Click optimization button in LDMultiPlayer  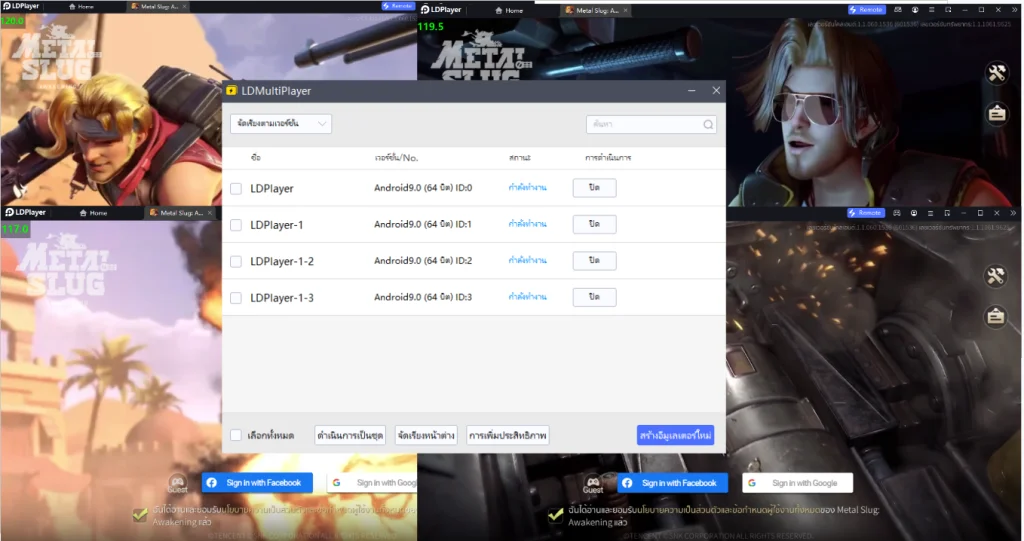pos(507,435)
